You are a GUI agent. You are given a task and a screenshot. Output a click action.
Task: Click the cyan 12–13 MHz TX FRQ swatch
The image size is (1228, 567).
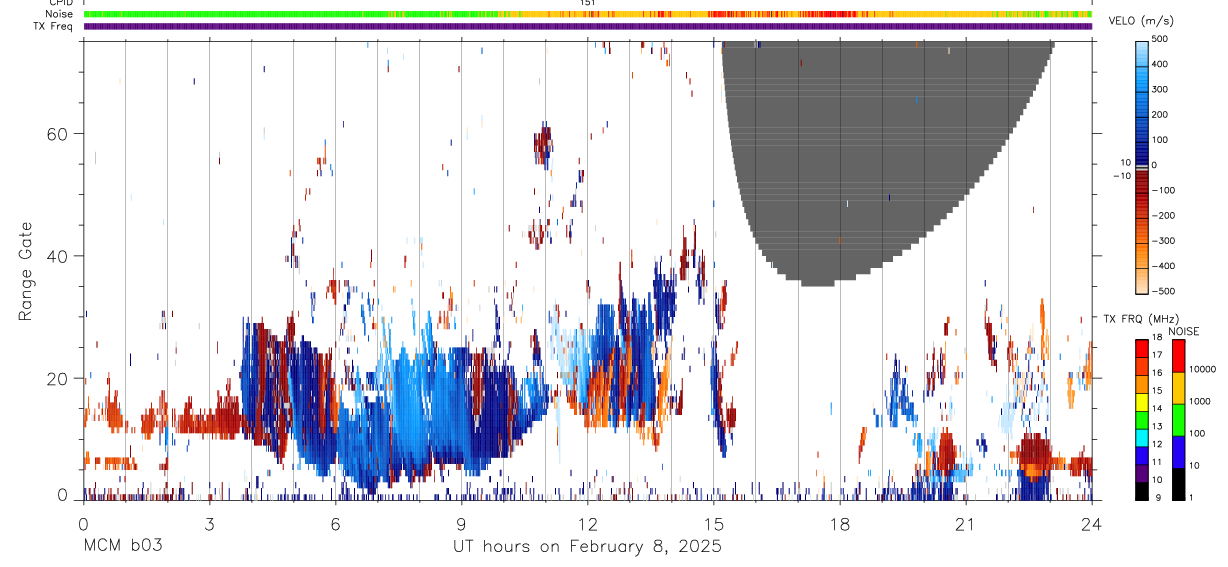click(x=1142, y=438)
